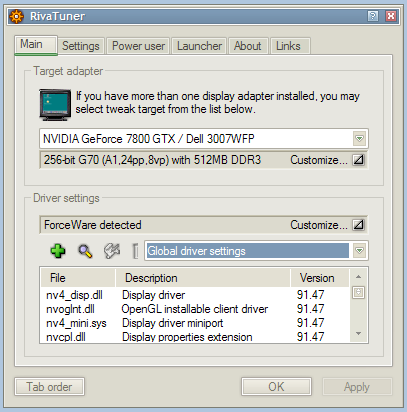Sort by the Description column header
This screenshot has width=407, height=412.
click(x=203, y=278)
